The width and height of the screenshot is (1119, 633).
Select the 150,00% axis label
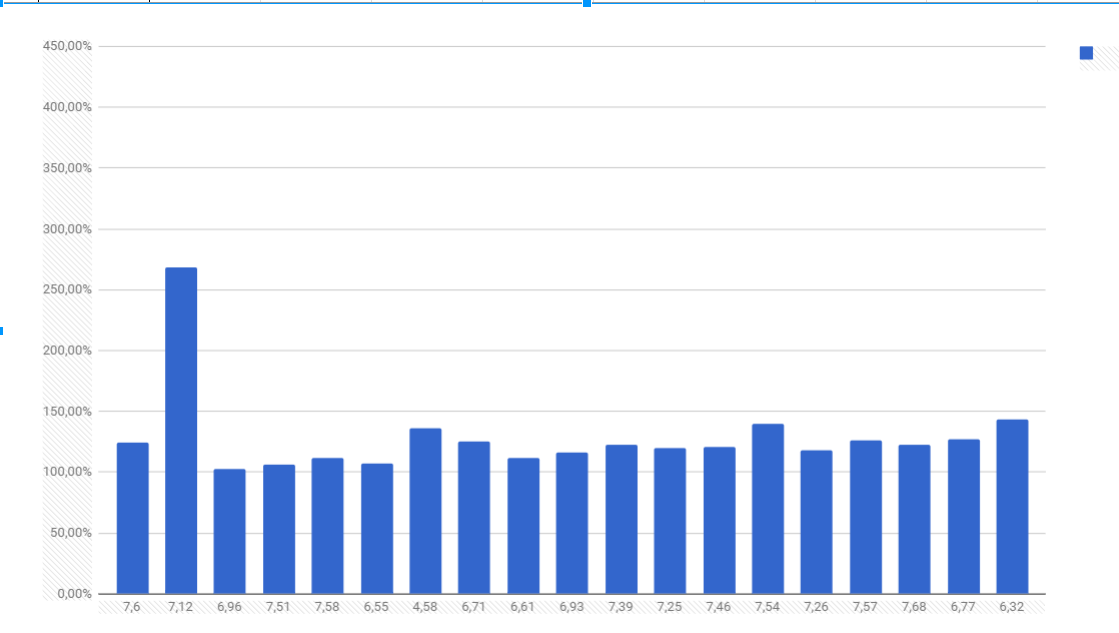click(67, 412)
